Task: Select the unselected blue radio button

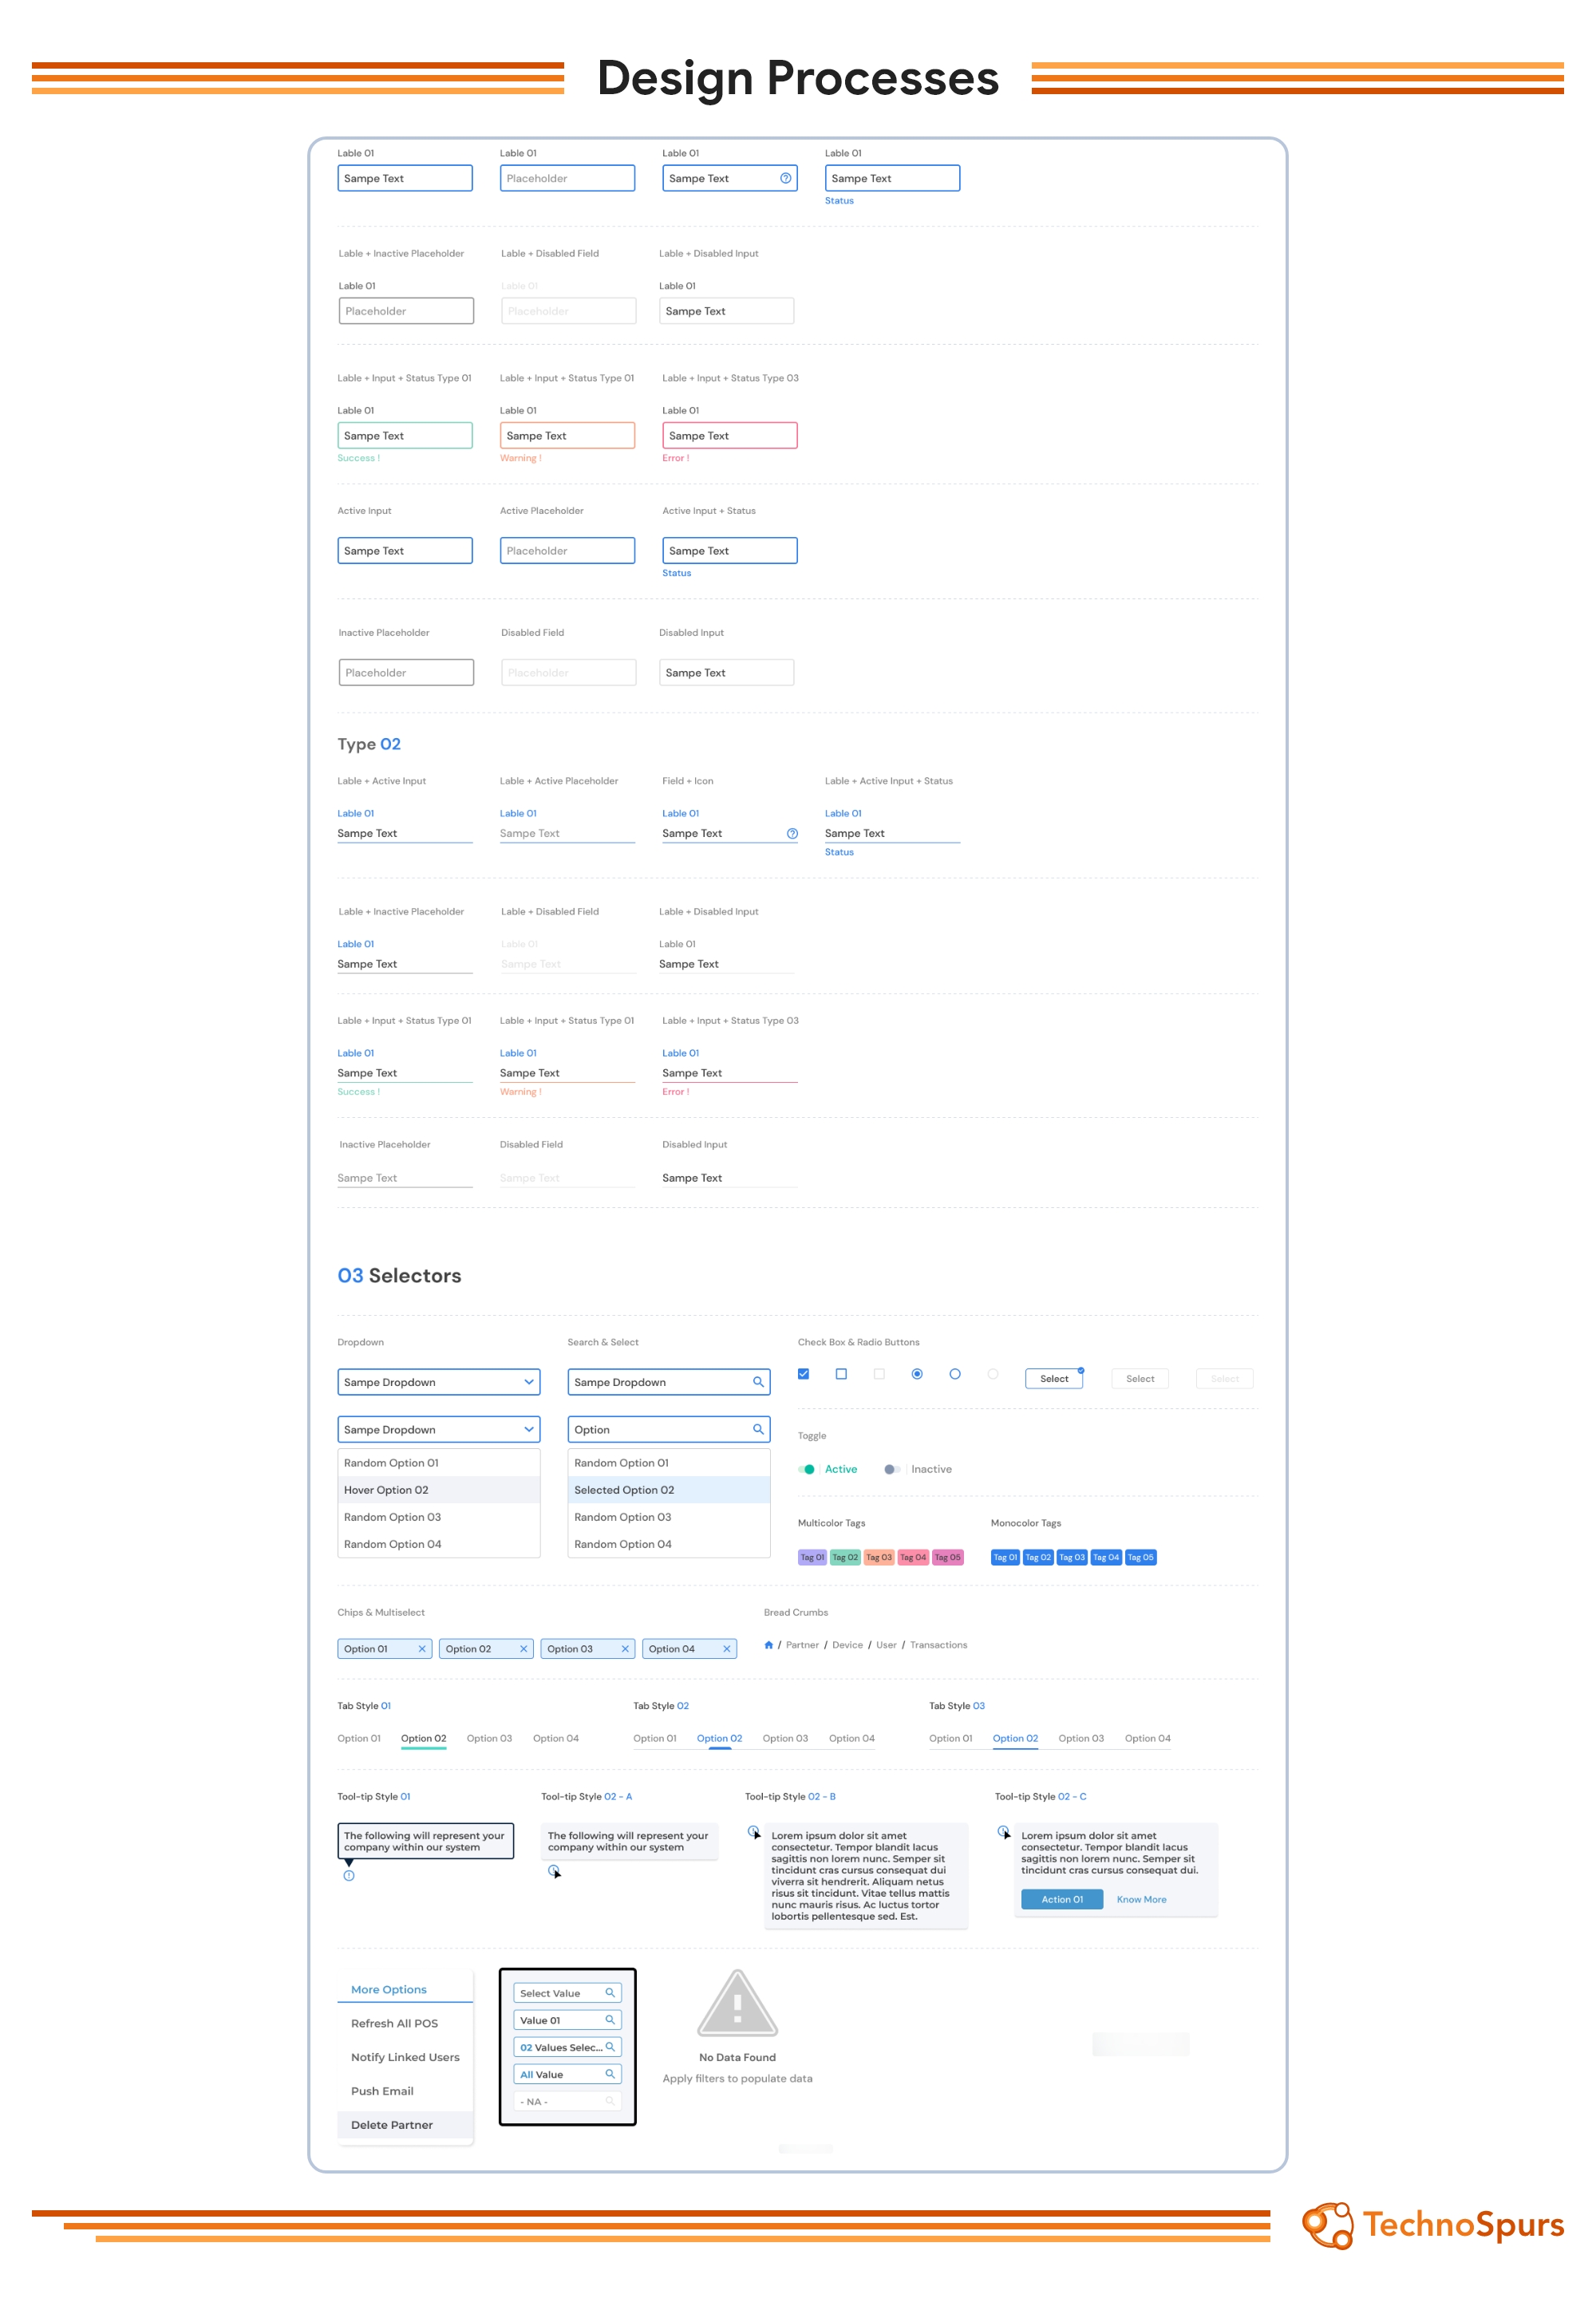Action: pyautogui.click(x=955, y=1374)
